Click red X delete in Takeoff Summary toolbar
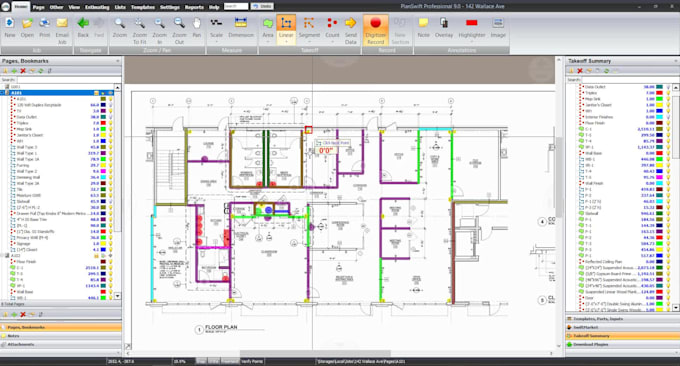The height and width of the screenshot is (366, 680). pos(580,71)
